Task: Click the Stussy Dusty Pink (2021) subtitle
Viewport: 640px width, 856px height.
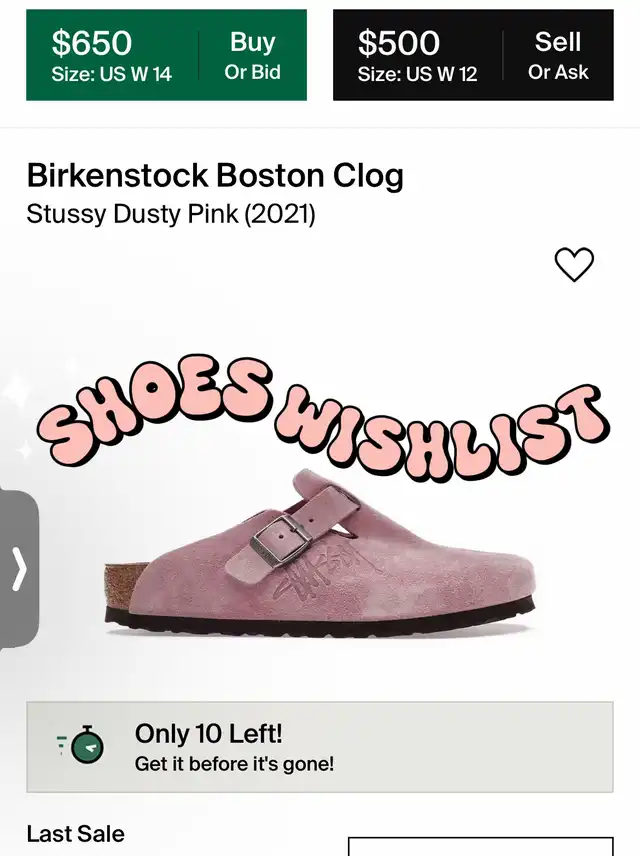Action: click(x=171, y=213)
